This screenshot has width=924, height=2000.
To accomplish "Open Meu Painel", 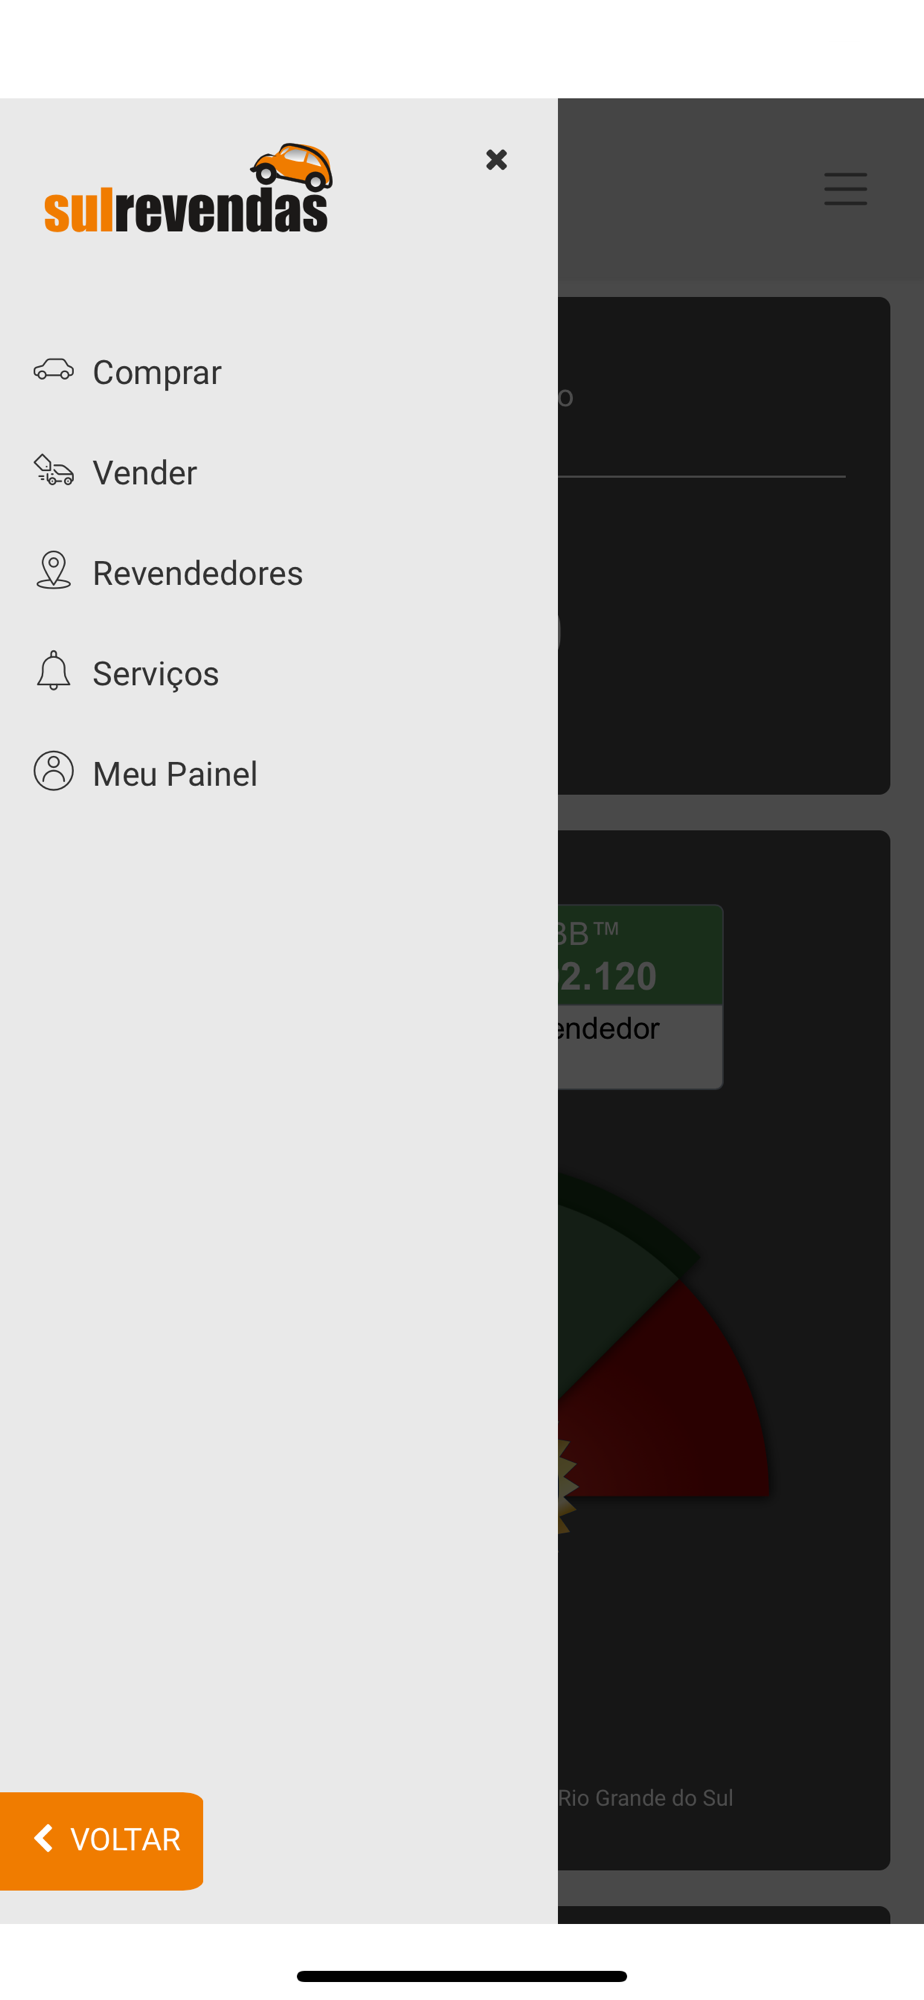I will [175, 774].
